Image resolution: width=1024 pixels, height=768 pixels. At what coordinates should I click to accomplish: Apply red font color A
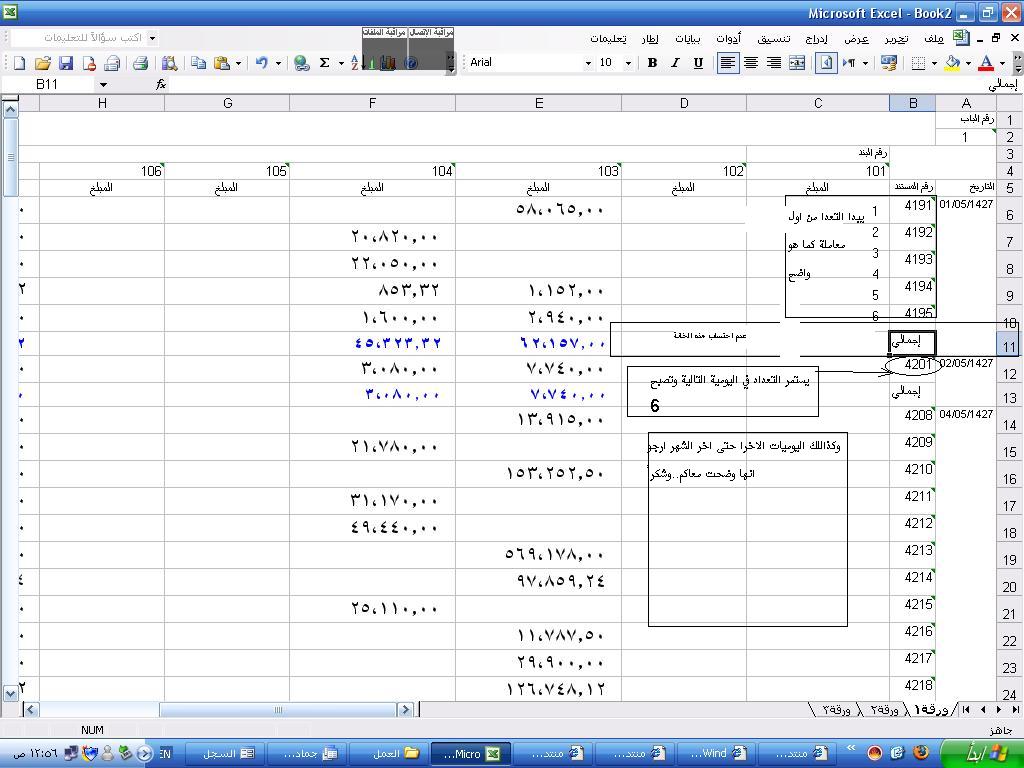click(987, 63)
